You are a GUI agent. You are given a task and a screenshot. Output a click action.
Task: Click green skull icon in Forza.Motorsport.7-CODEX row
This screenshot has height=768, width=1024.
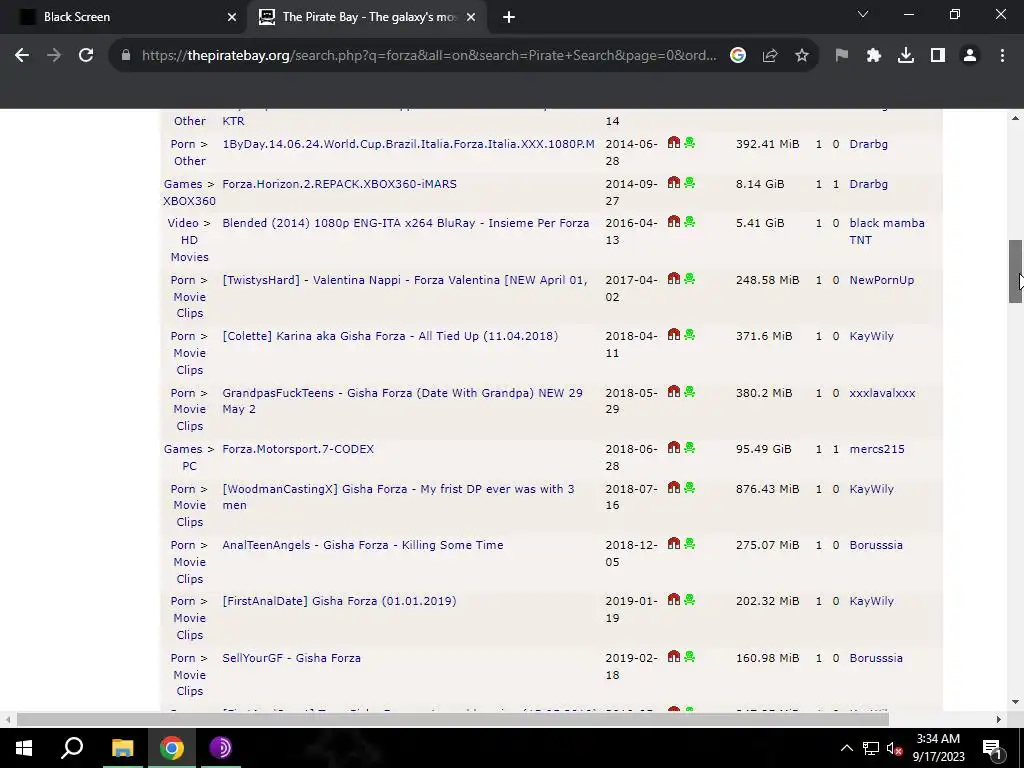[x=690, y=448]
